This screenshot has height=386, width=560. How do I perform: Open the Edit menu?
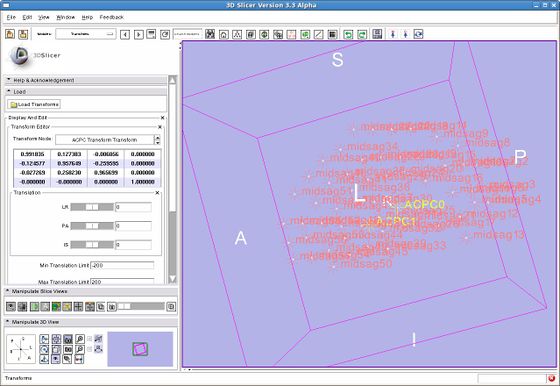pos(28,17)
